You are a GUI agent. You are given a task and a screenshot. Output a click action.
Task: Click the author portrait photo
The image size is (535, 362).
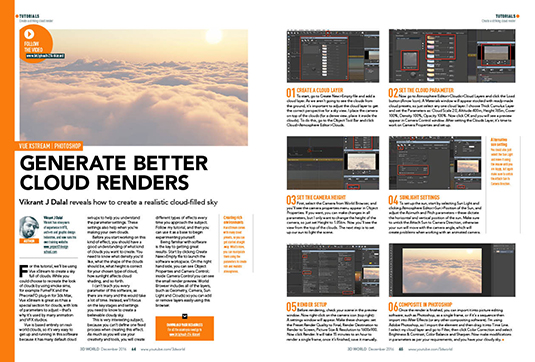pos(29,227)
